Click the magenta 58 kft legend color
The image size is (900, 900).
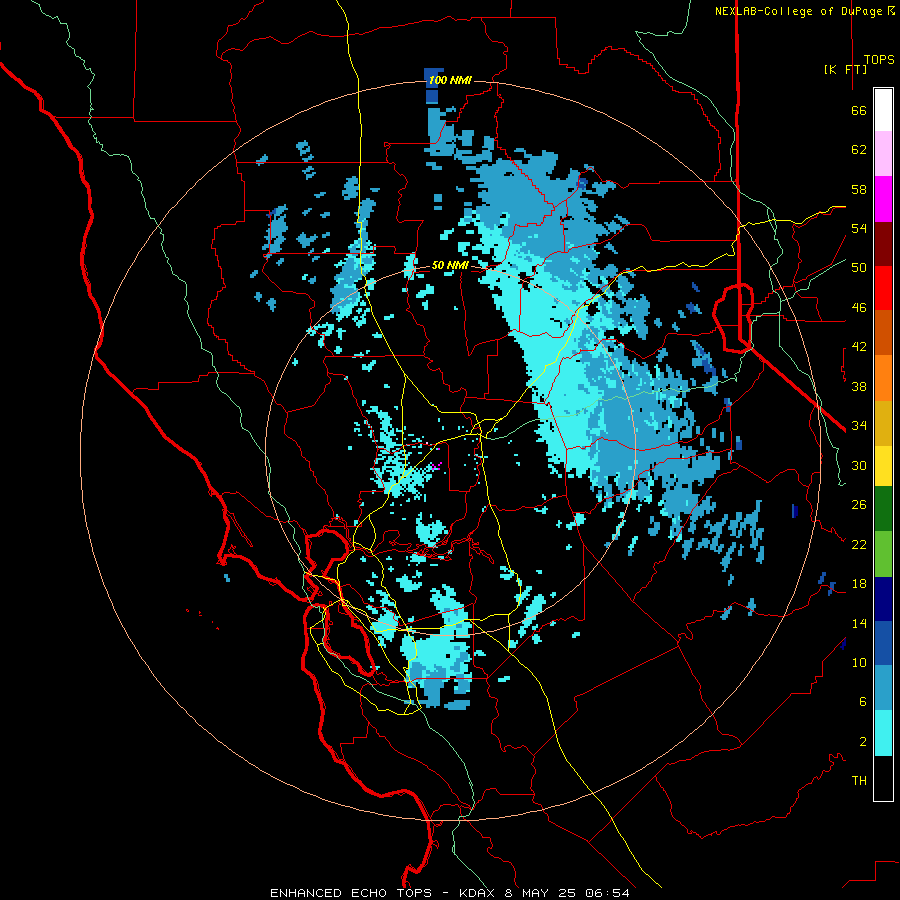point(883,199)
